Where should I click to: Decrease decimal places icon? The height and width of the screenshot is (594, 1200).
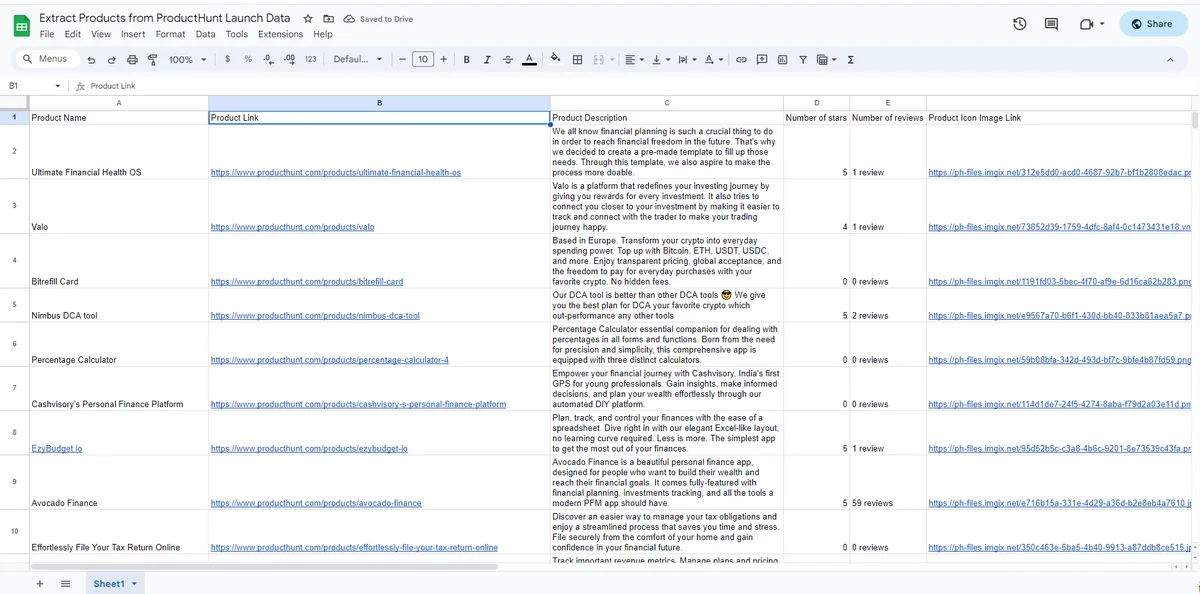(x=268, y=59)
